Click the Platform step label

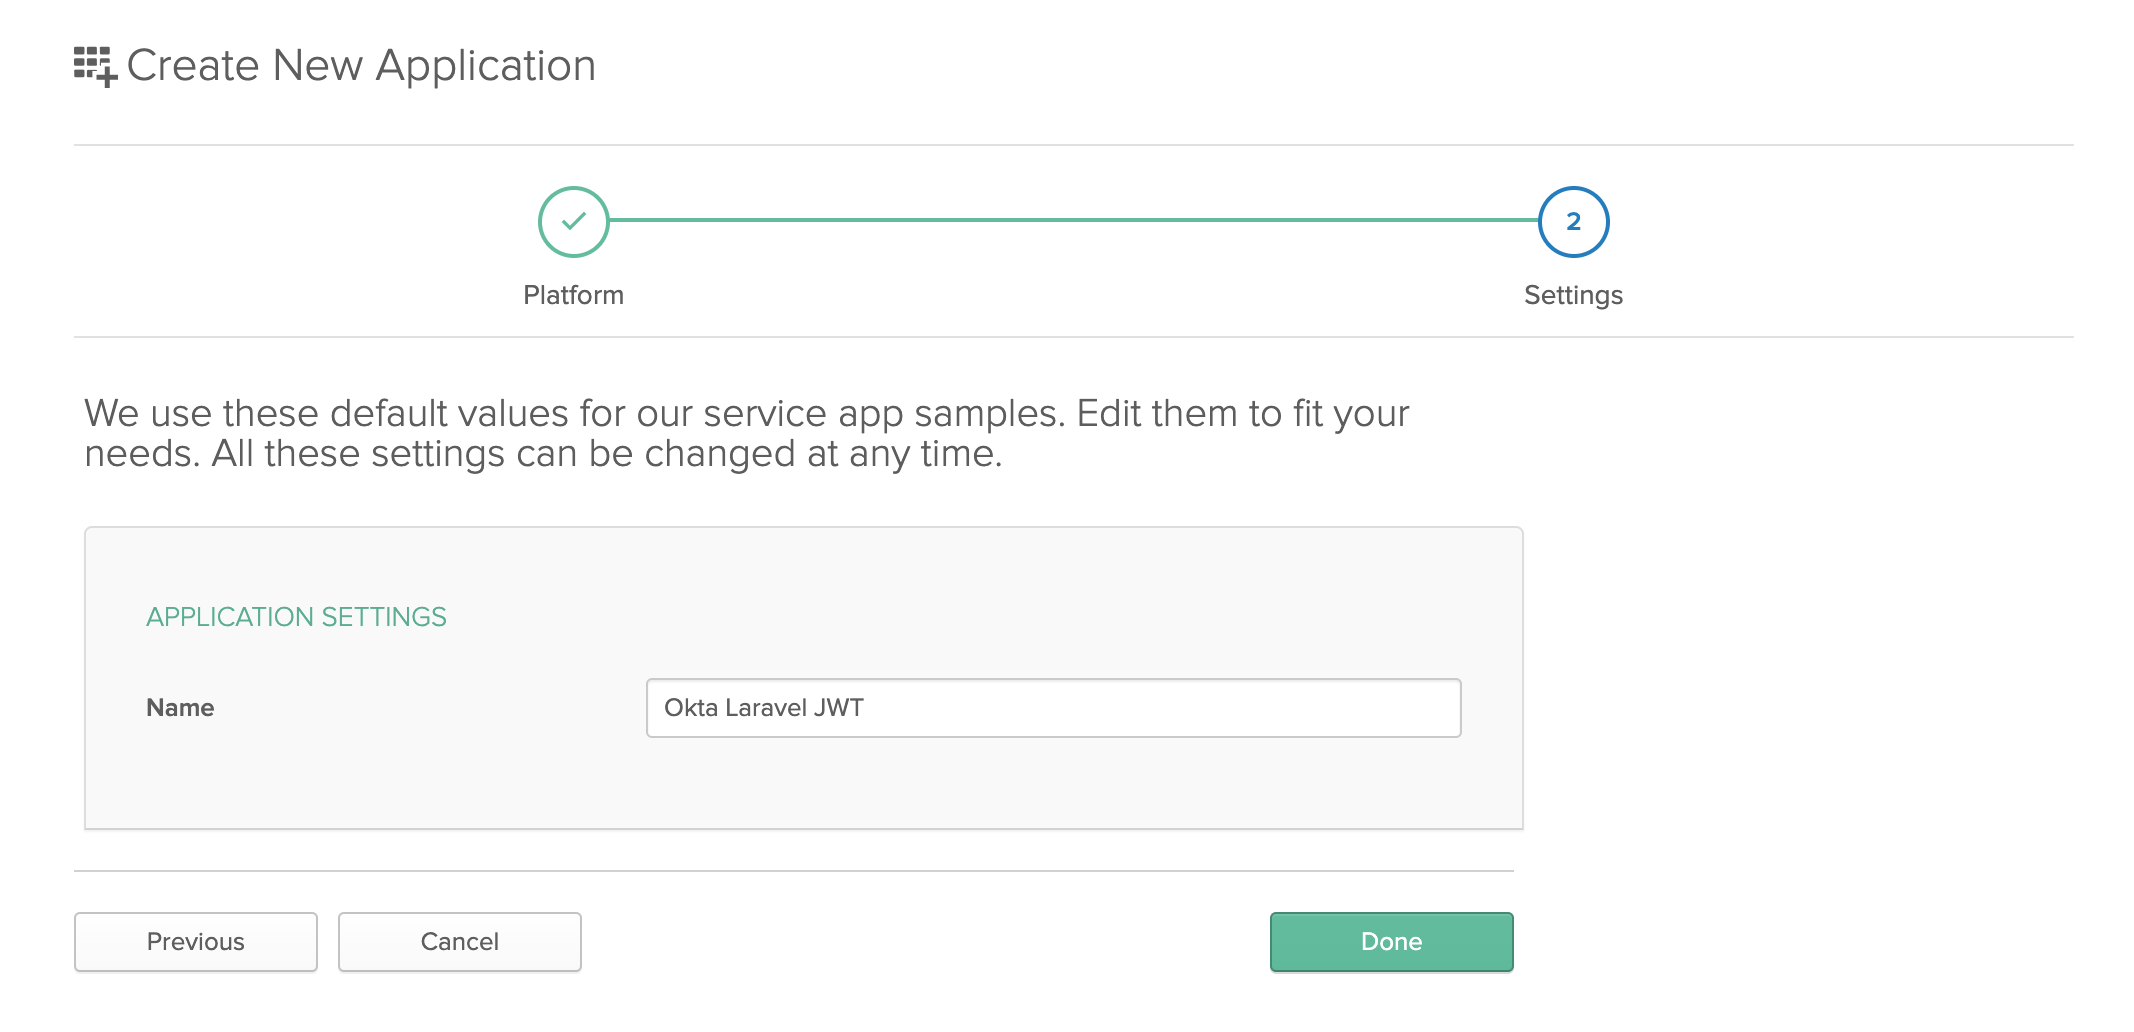tap(574, 295)
